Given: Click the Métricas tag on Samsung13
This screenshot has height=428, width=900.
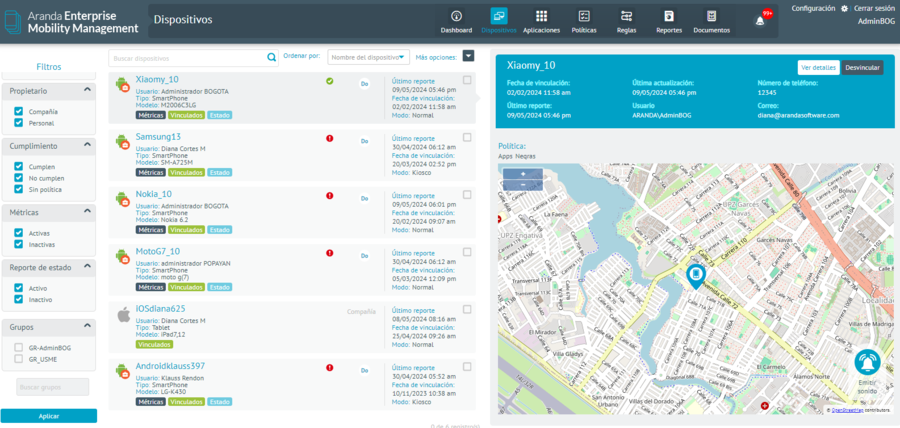Looking at the screenshot, I should (151, 172).
